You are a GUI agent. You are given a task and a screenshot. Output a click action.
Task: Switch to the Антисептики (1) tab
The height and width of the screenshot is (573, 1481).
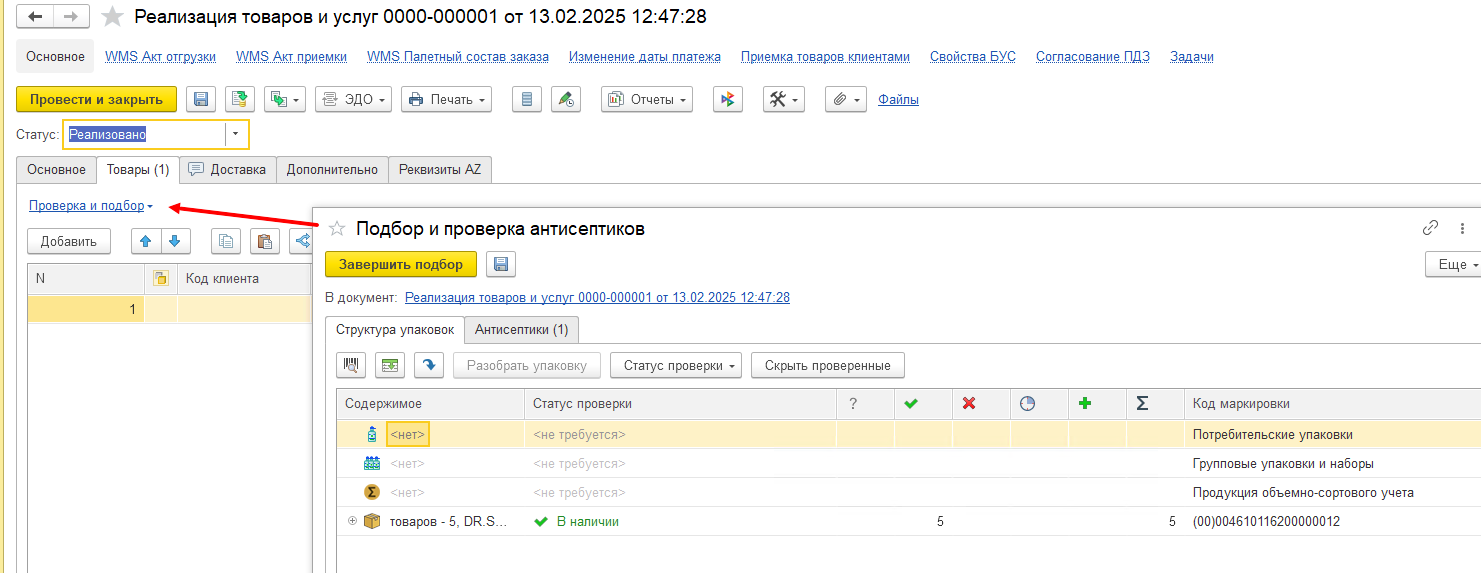pos(521,329)
